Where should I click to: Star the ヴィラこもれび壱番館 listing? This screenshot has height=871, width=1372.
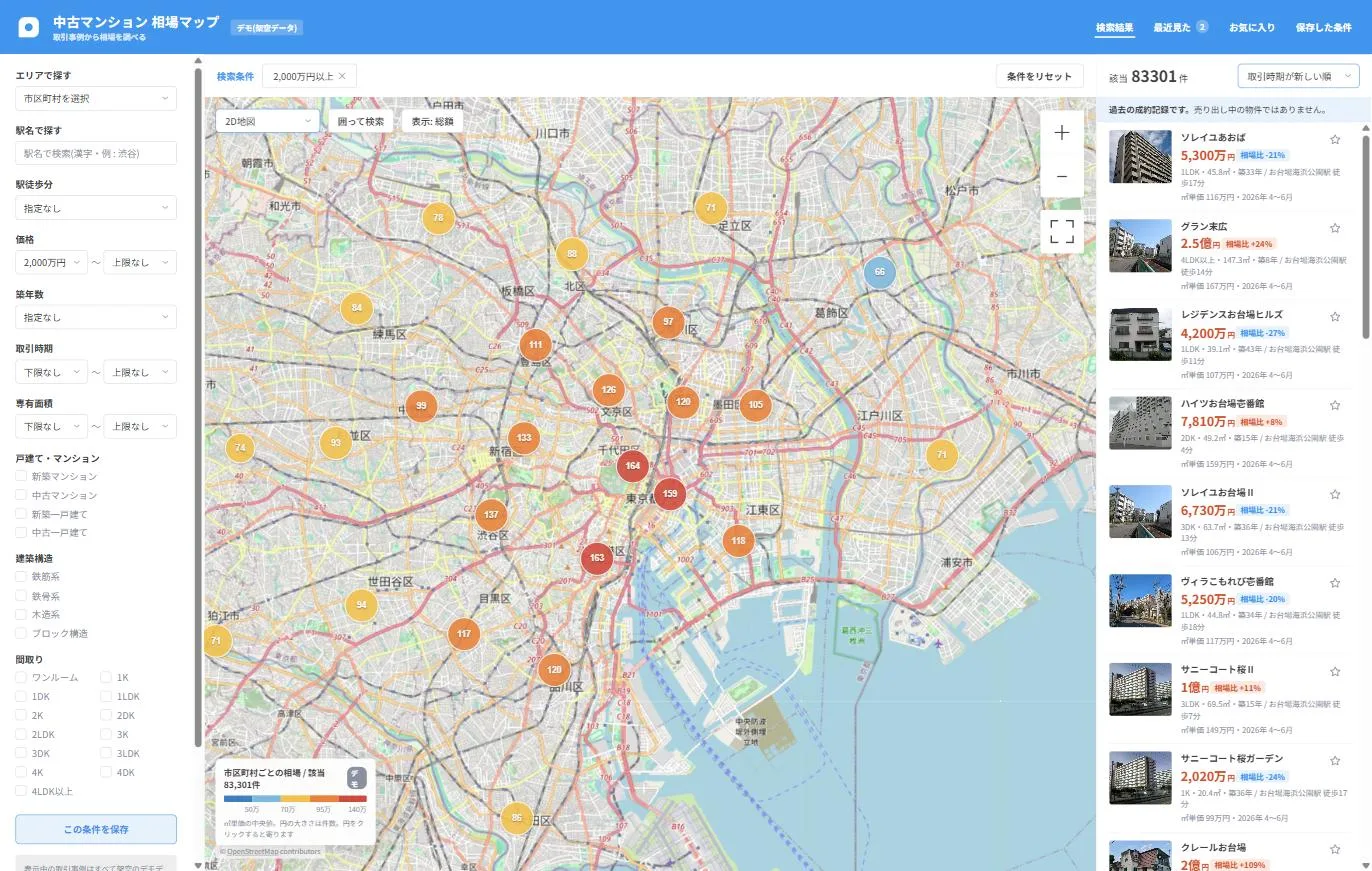pyautogui.click(x=1335, y=583)
